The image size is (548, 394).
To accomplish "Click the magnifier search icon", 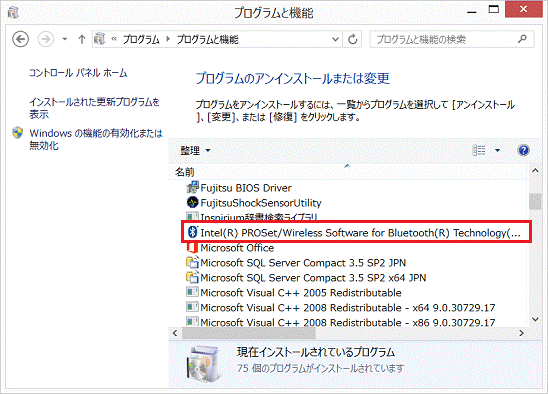I will (522, 39).
